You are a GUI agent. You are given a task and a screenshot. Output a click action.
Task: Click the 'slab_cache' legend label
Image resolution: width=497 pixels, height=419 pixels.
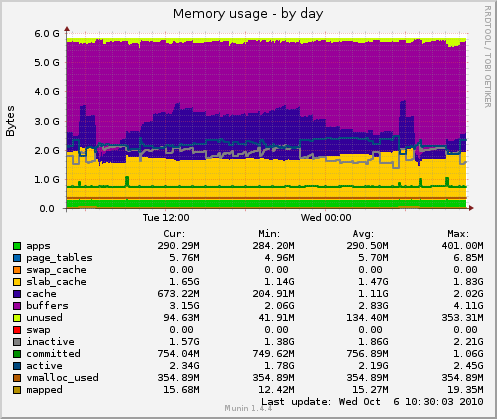(56, 282)
